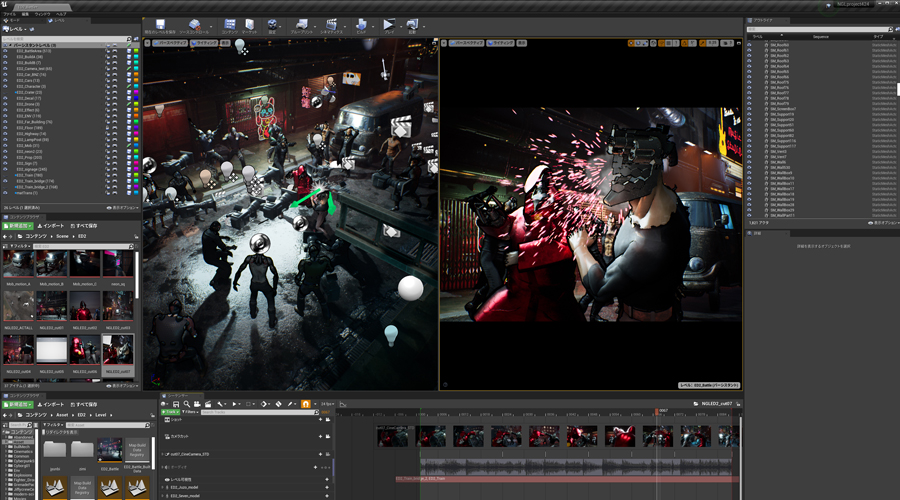
Task: Open フィルタ dropdown in upper content browser
Action: click(21, 246)
